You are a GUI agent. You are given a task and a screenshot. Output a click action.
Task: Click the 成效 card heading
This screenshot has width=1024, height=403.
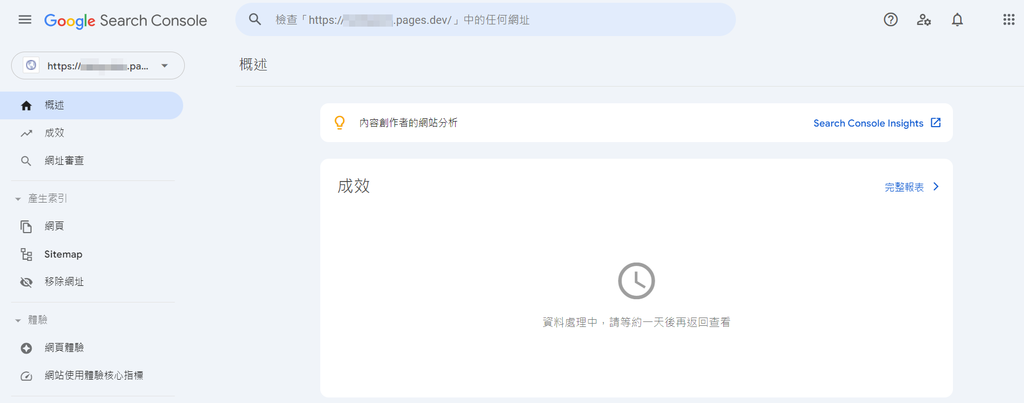354,186
